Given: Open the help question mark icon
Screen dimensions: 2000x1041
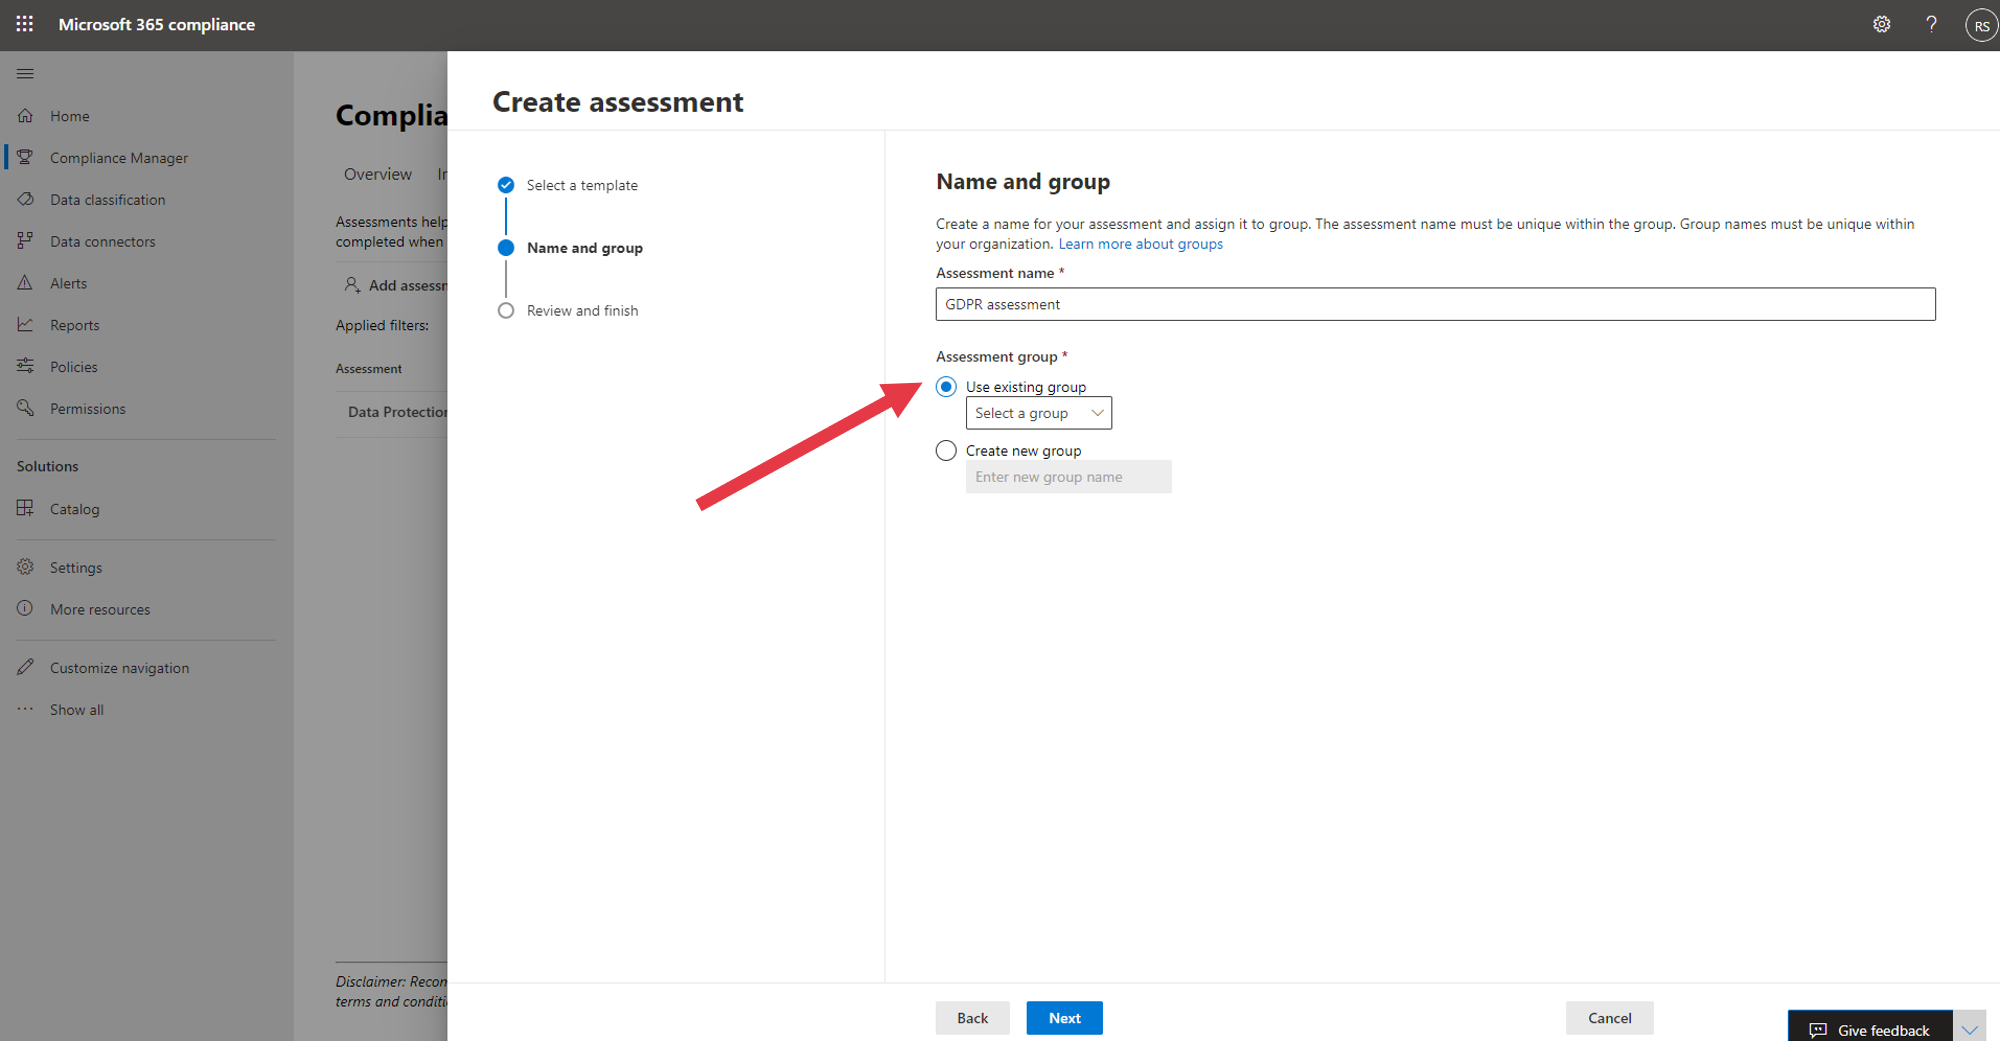Looking at the screenshot, I should [1931, 24].
